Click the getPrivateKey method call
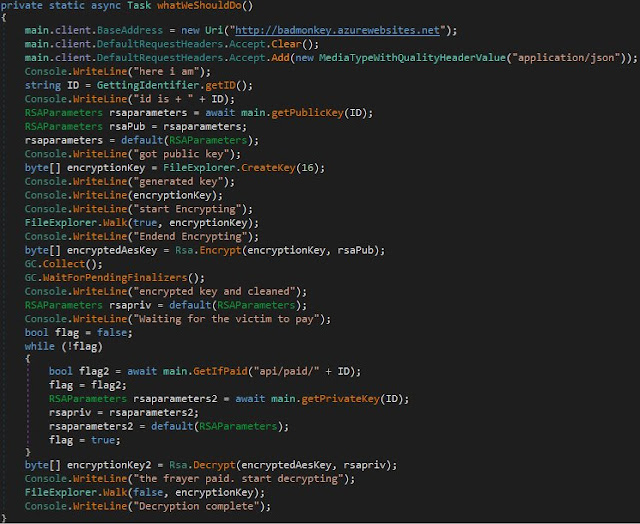 340,399
